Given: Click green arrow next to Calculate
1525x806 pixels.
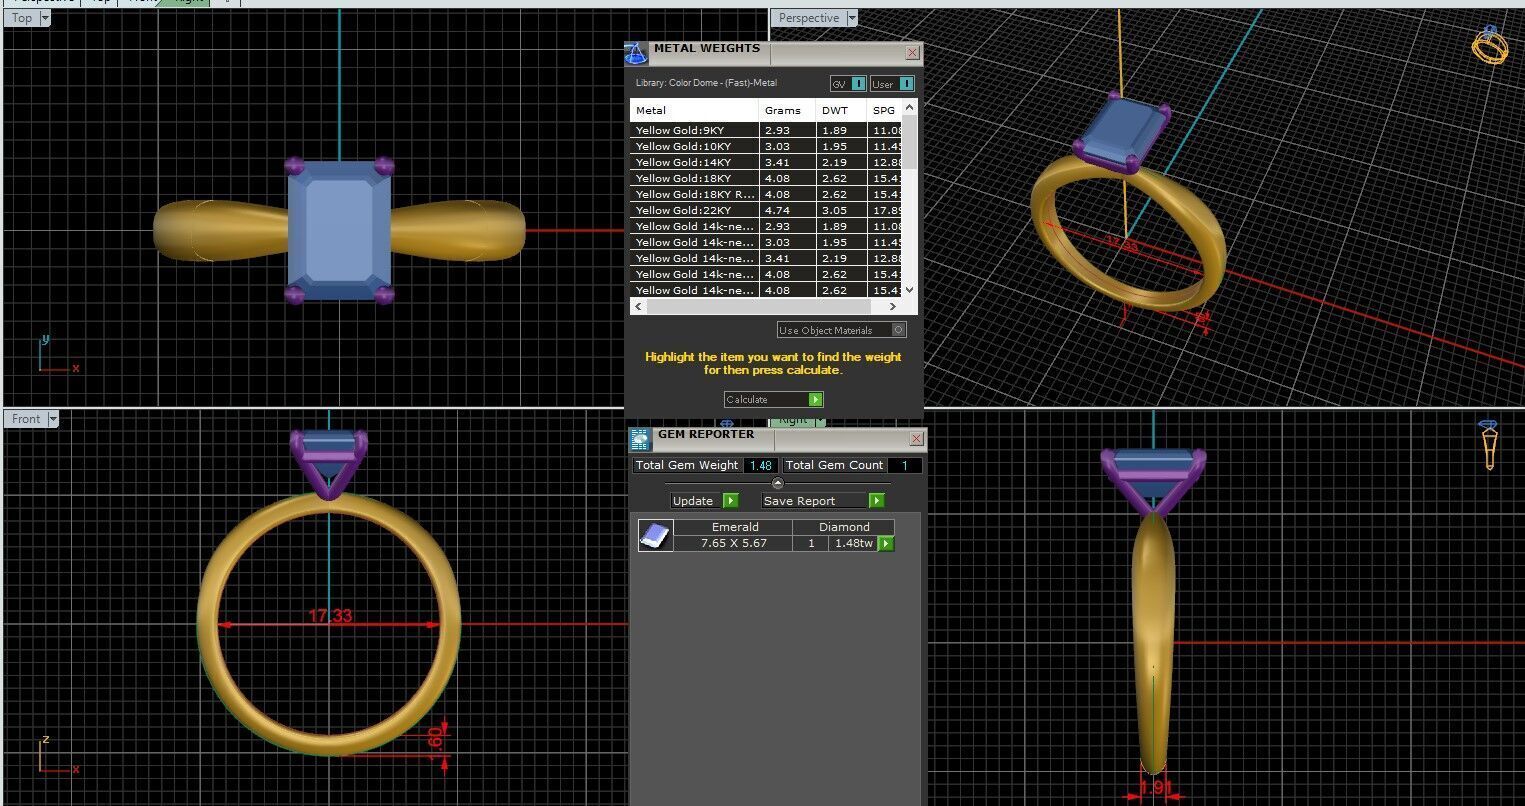Looking at the screenshot, I should (x=816, y=399).
